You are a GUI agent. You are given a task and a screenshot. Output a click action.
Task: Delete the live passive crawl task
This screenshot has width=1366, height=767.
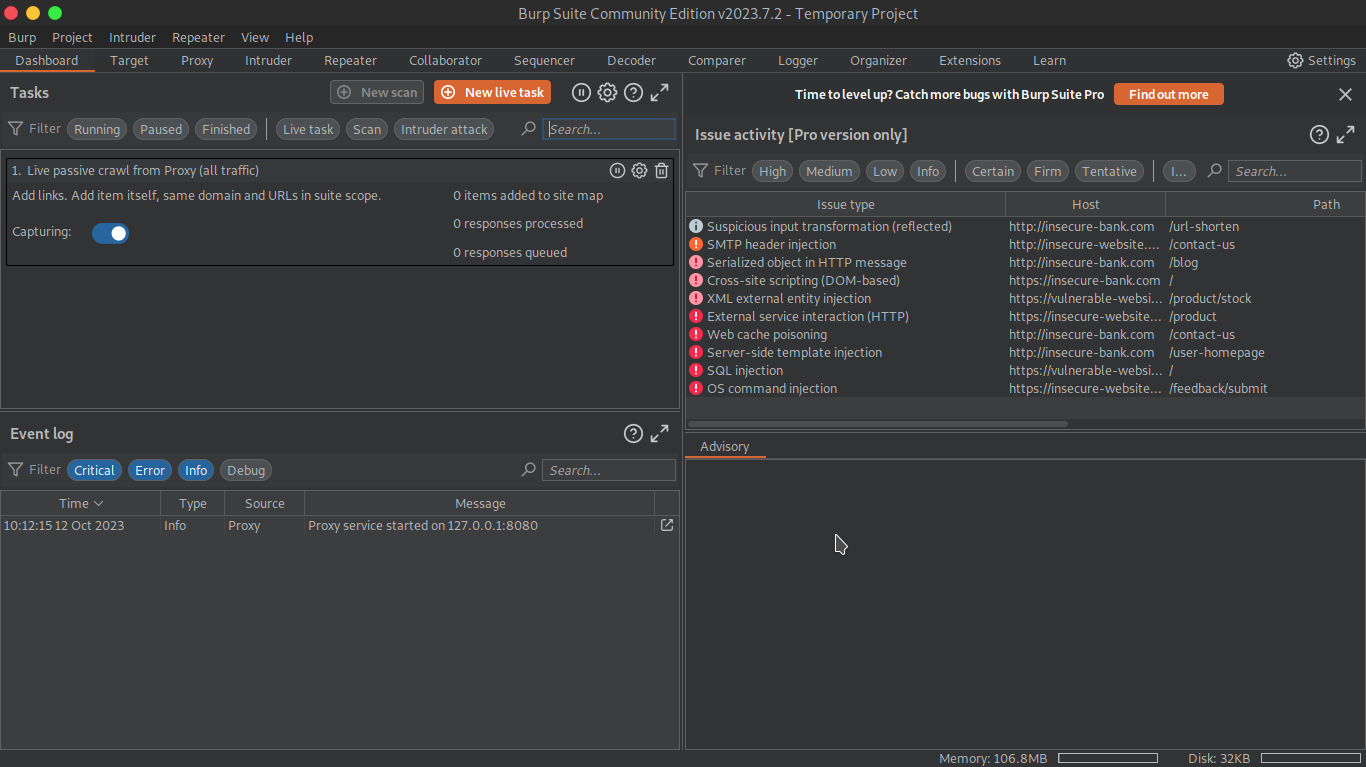[x=661, y=171]
